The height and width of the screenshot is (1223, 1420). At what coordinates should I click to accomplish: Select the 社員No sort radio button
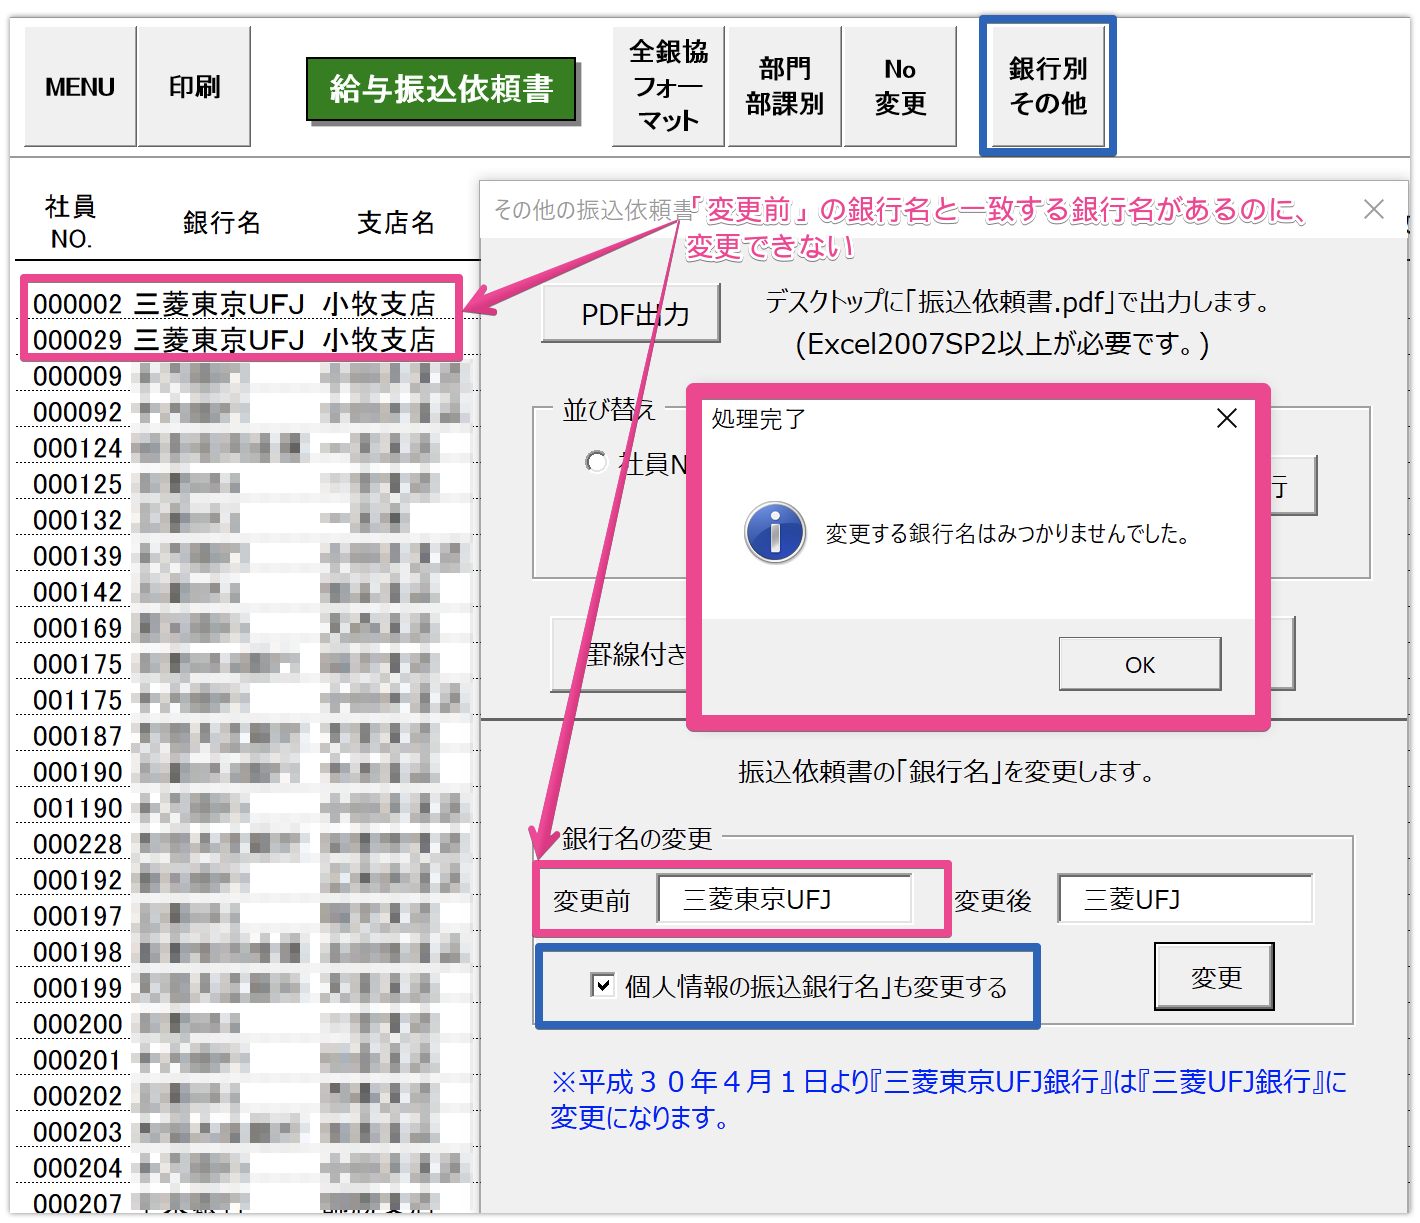click(x=596, y=461)
